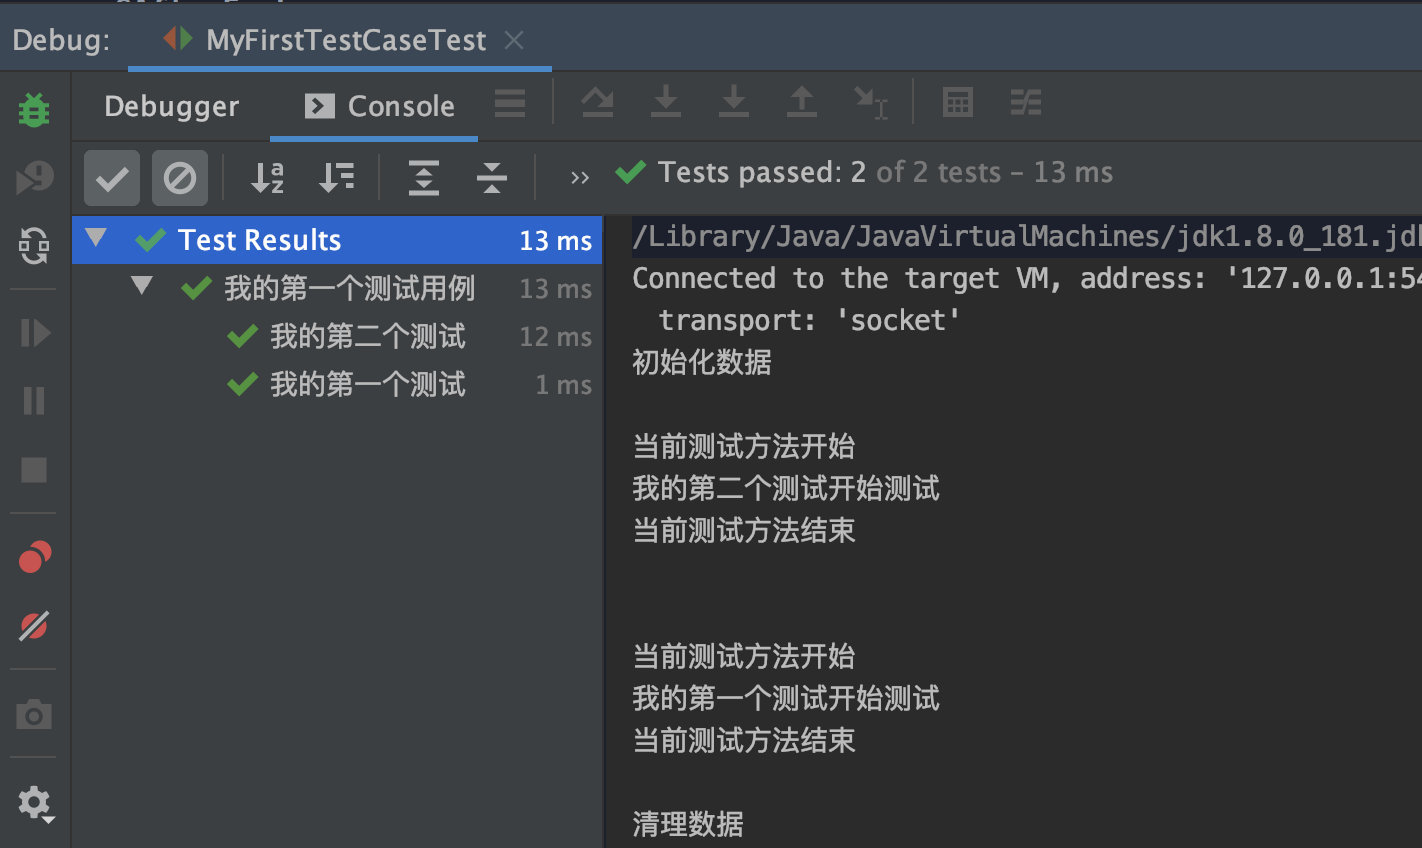
Task: Expand all test nodes
Action: tap(424, 178)
